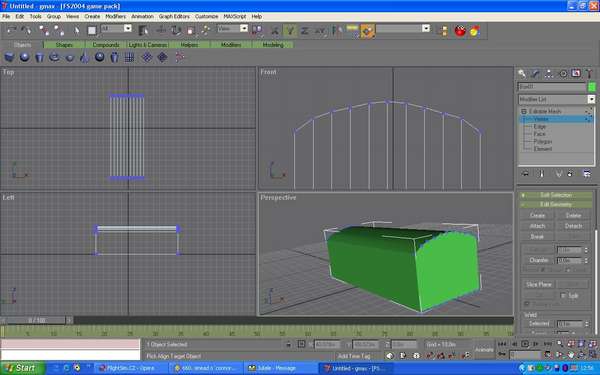Viewport: 600px width, 375px height.
Task: Click the green object color swatch
Action: 592,87
